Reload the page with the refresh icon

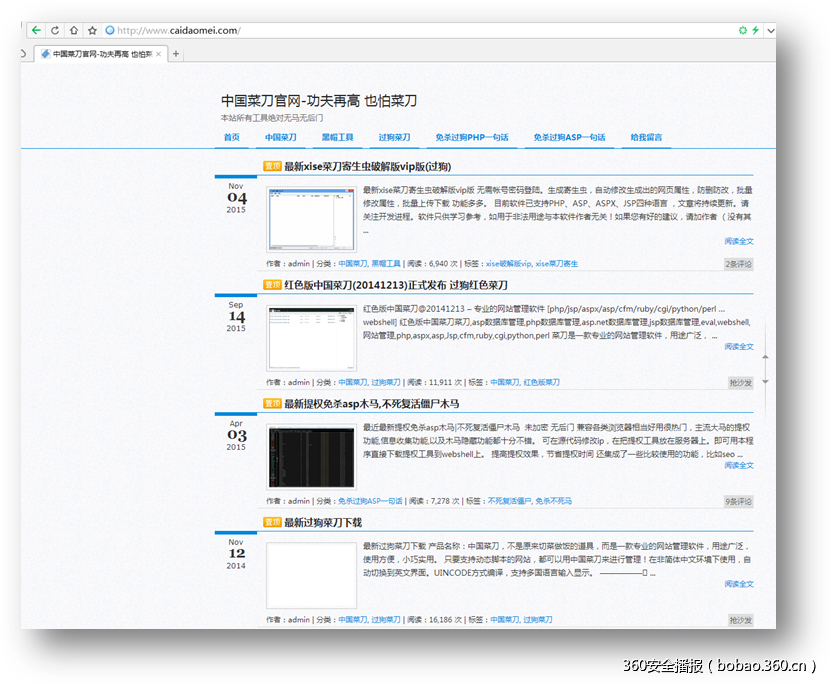coord(55,30)
